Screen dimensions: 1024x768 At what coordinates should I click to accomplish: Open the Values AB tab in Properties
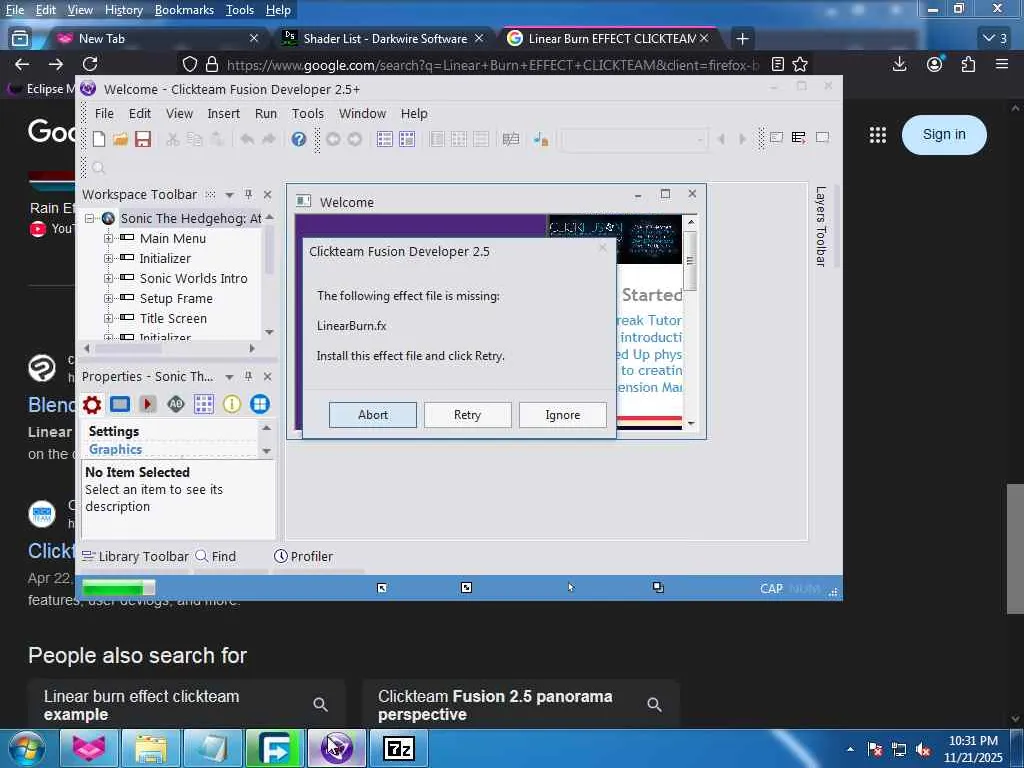point(176,404)
